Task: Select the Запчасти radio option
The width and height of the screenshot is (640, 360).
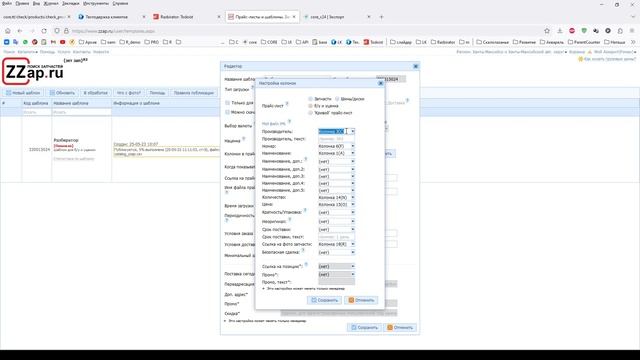Action: coord(311,99)
